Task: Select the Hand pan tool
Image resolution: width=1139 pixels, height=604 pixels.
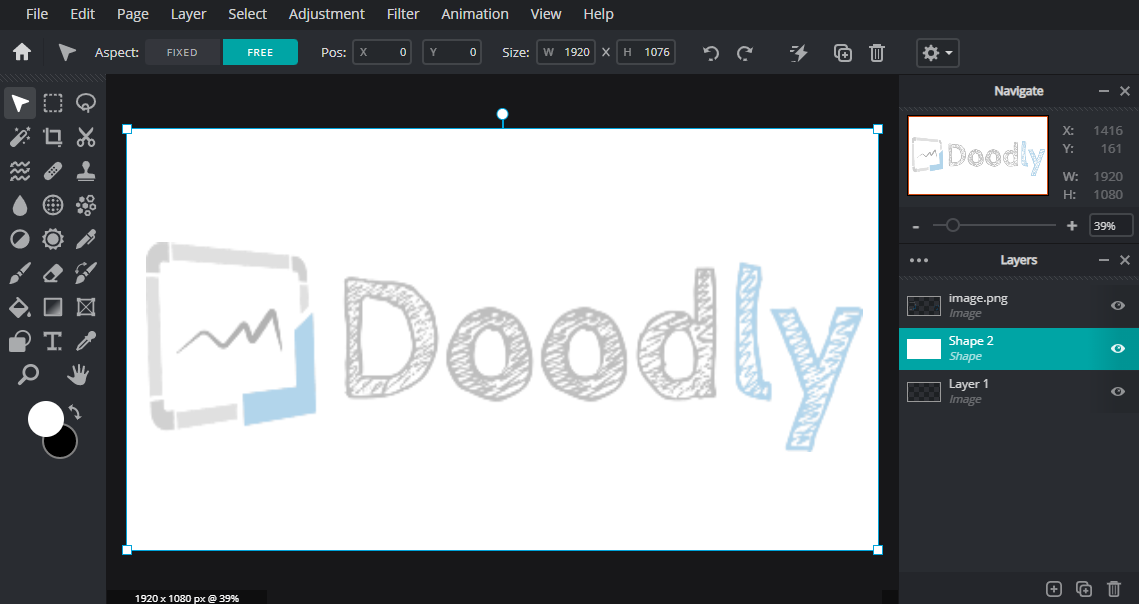Action: tap(78, 375)
